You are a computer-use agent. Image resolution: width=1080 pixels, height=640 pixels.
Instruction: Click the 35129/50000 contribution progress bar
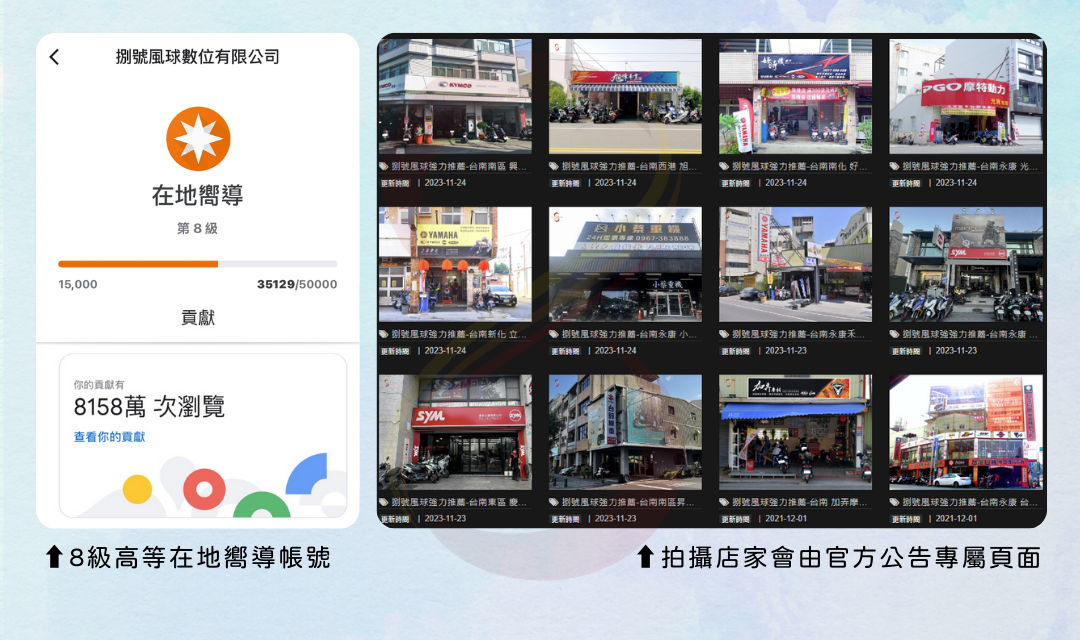coord(196,264)
